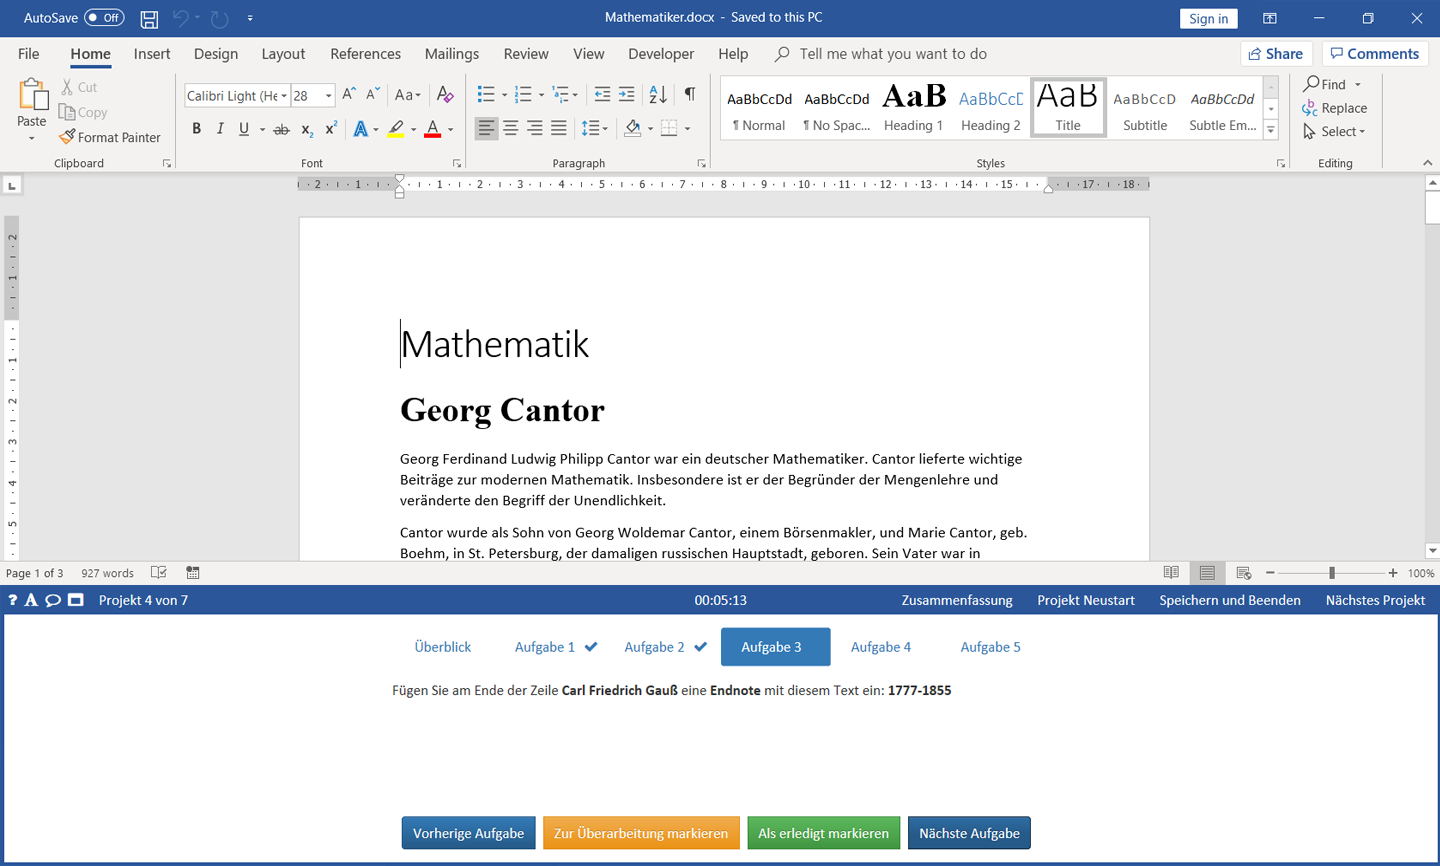Apply Bold formatting
The width and height of the screenshot is (1440, 866).
[196, 128]
